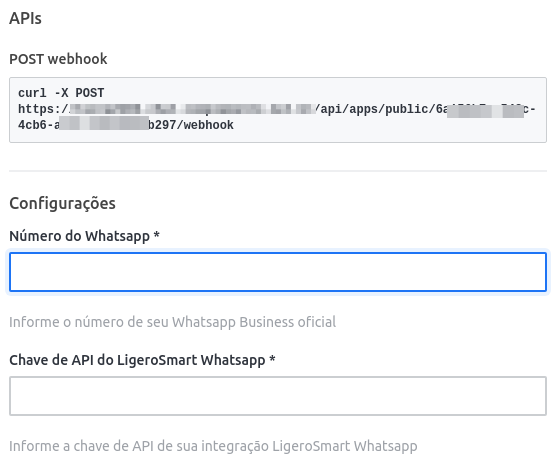Click the Chave de API LigeroSmart input field
The image size is (555, 467).
(278, 396)
